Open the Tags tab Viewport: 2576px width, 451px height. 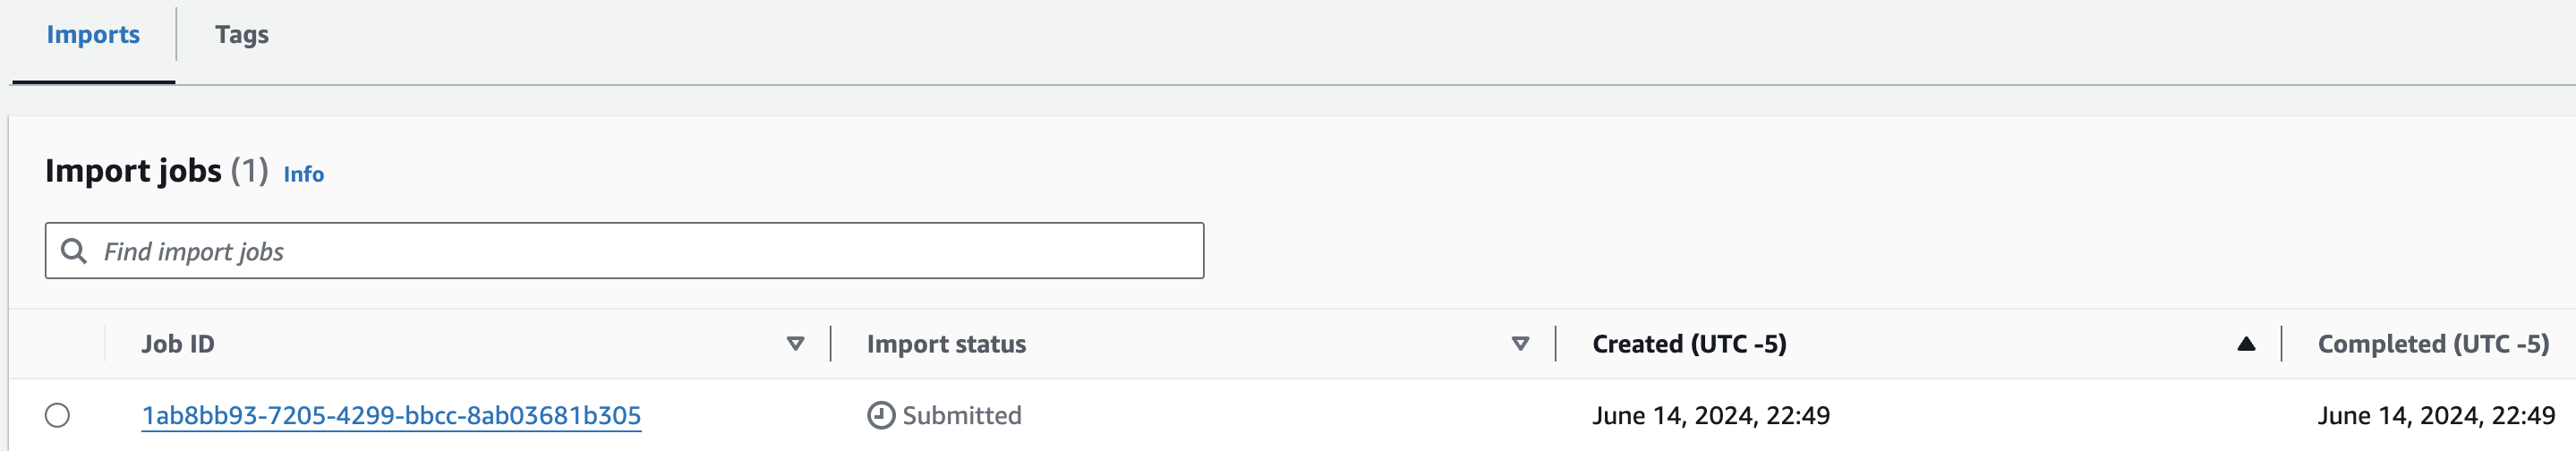241,35
